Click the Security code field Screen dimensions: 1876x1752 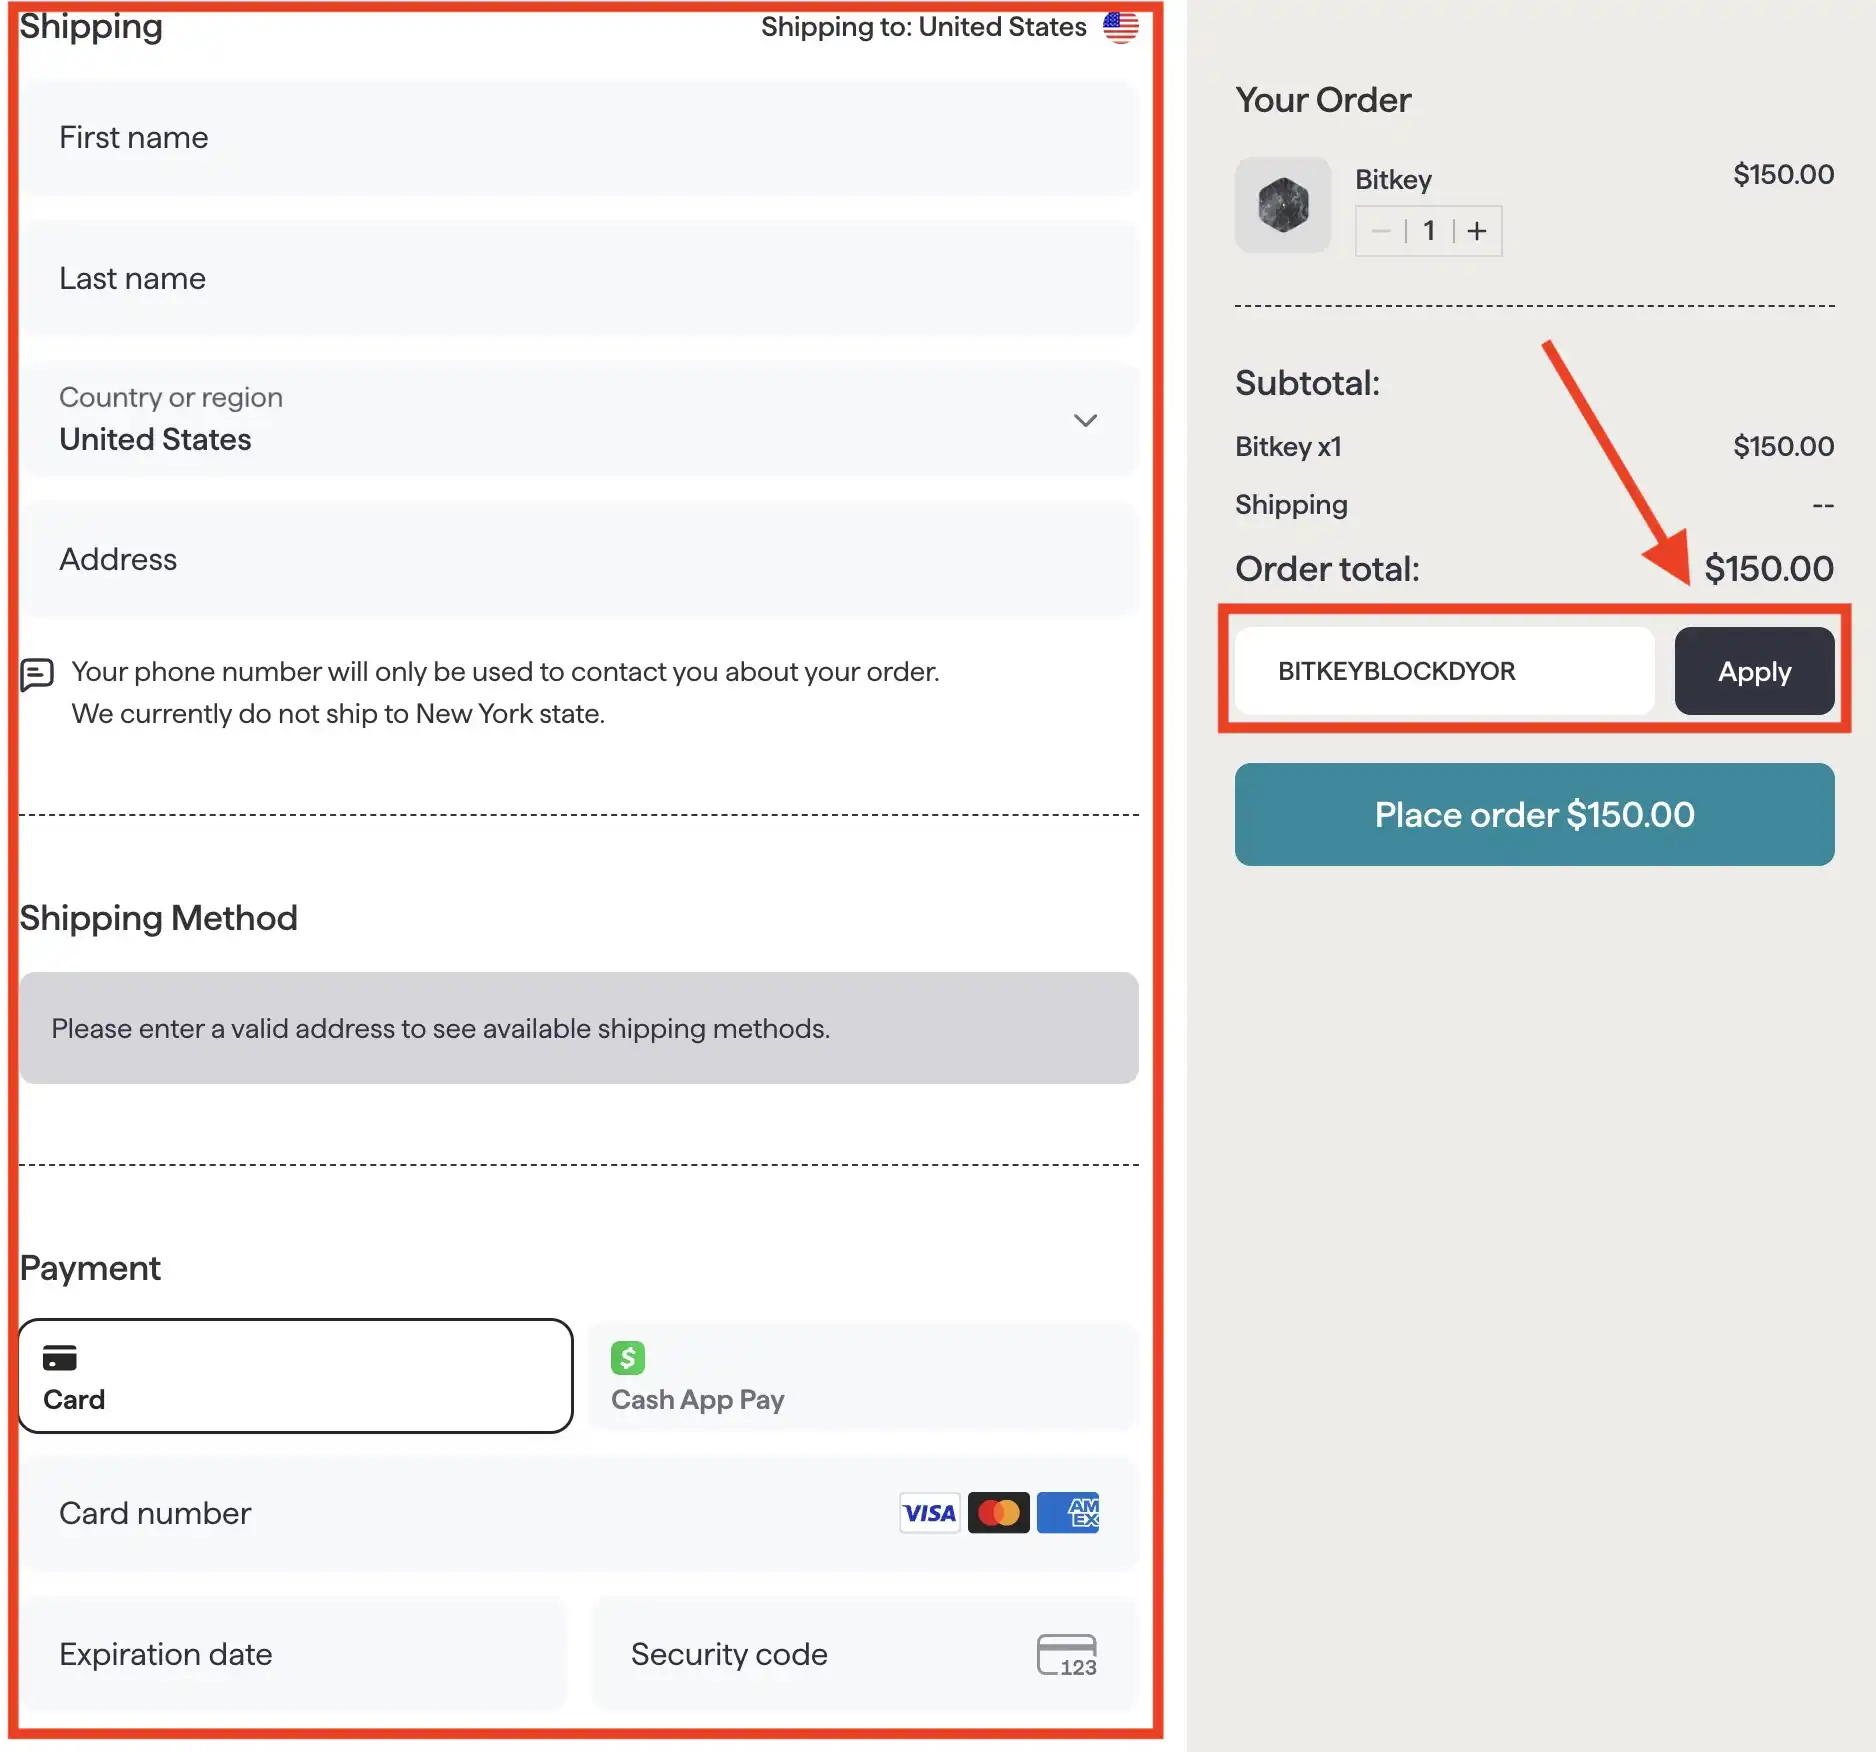click(x=866, y=1654)
